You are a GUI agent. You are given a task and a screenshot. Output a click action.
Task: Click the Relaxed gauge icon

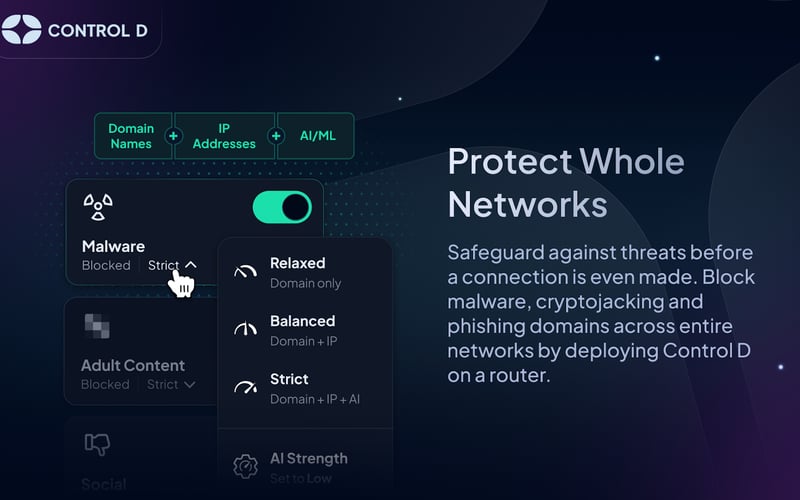click(x=245, y=272)
